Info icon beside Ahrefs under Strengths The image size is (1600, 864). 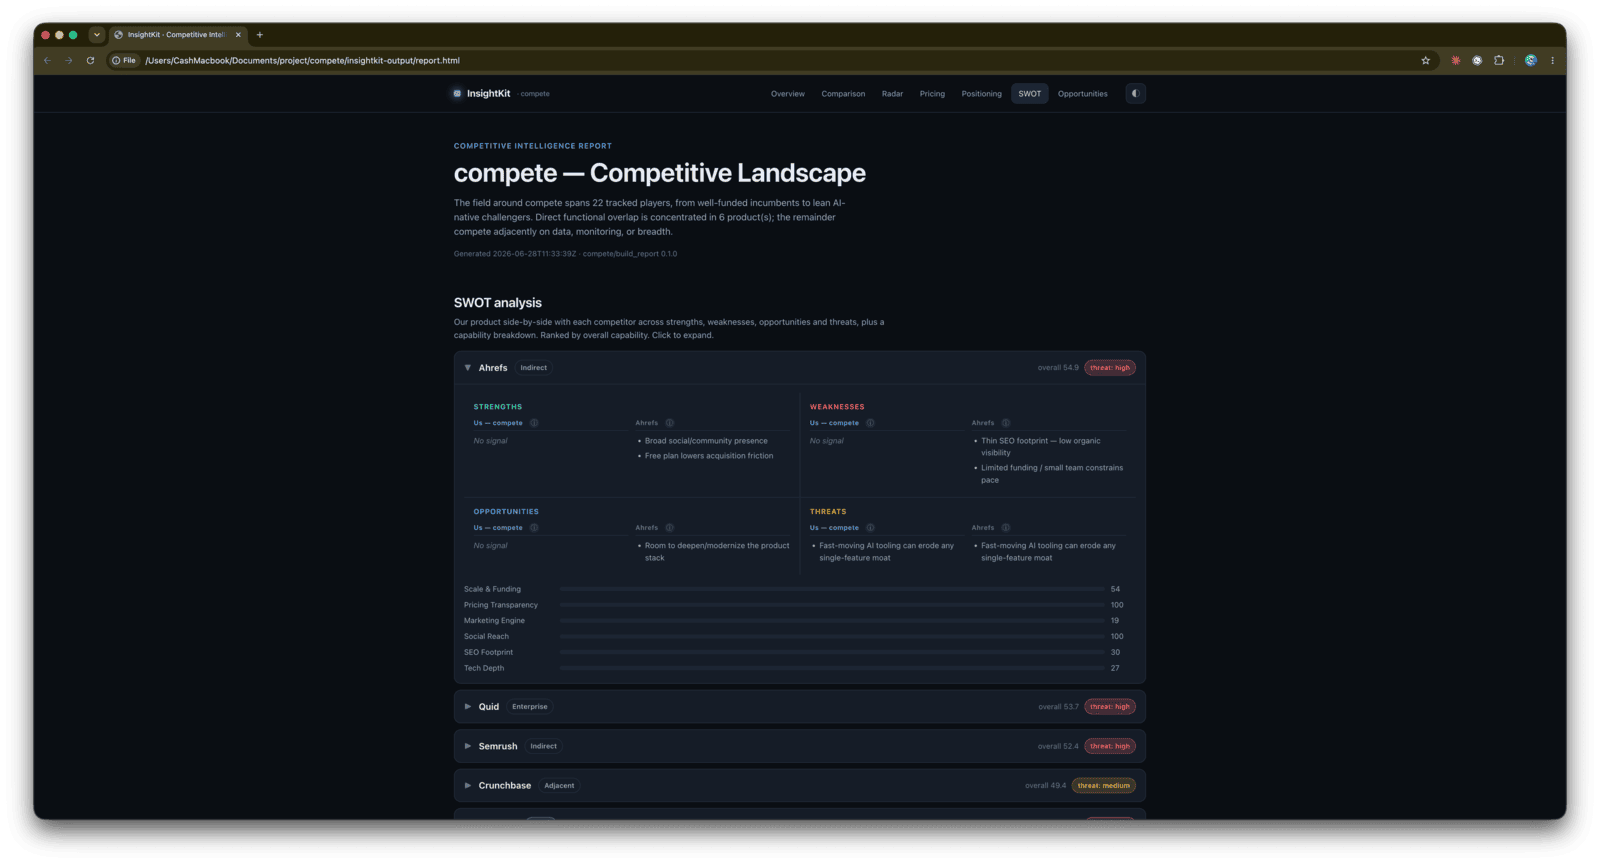pos(670,423)
